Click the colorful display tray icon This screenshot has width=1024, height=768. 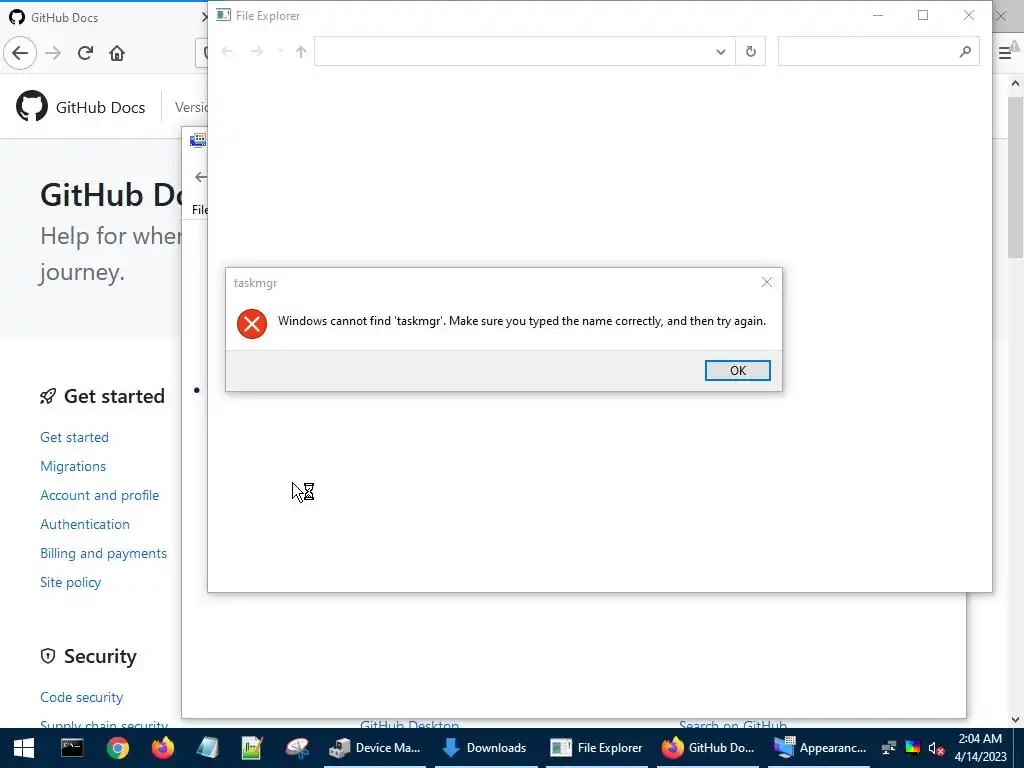pos(912,748)
